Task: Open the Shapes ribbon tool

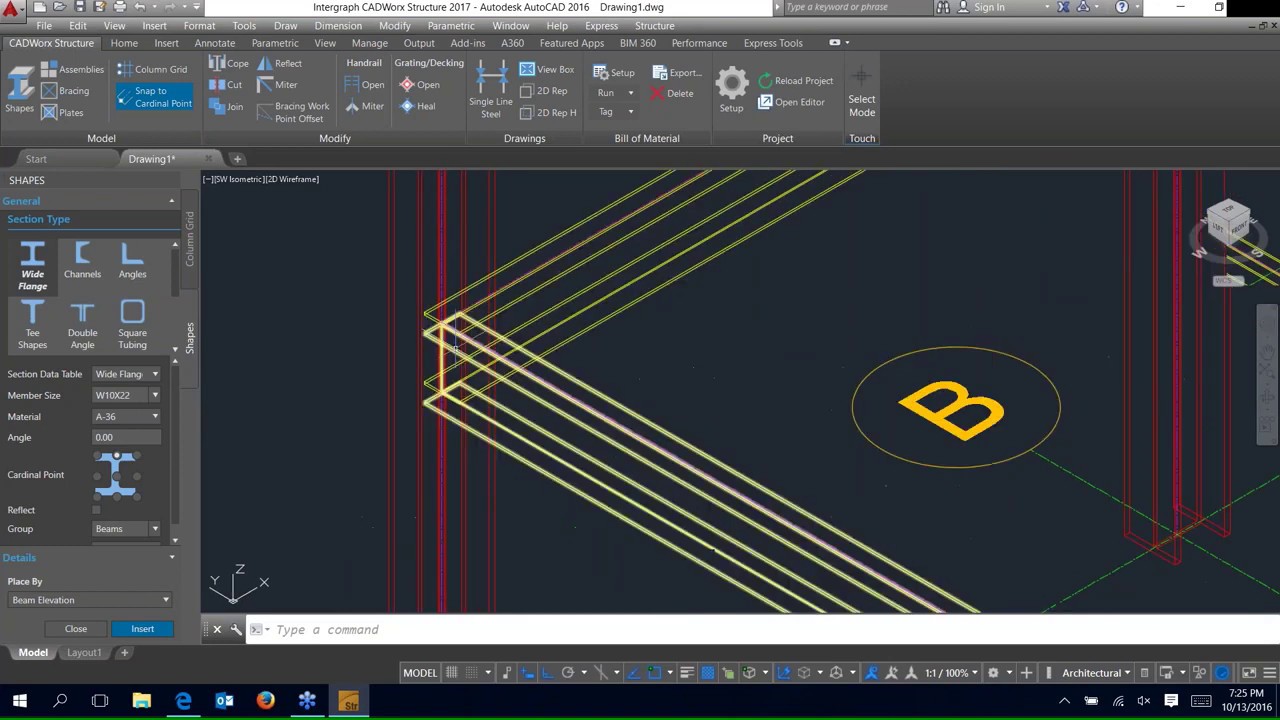Action: pos(19,89)
